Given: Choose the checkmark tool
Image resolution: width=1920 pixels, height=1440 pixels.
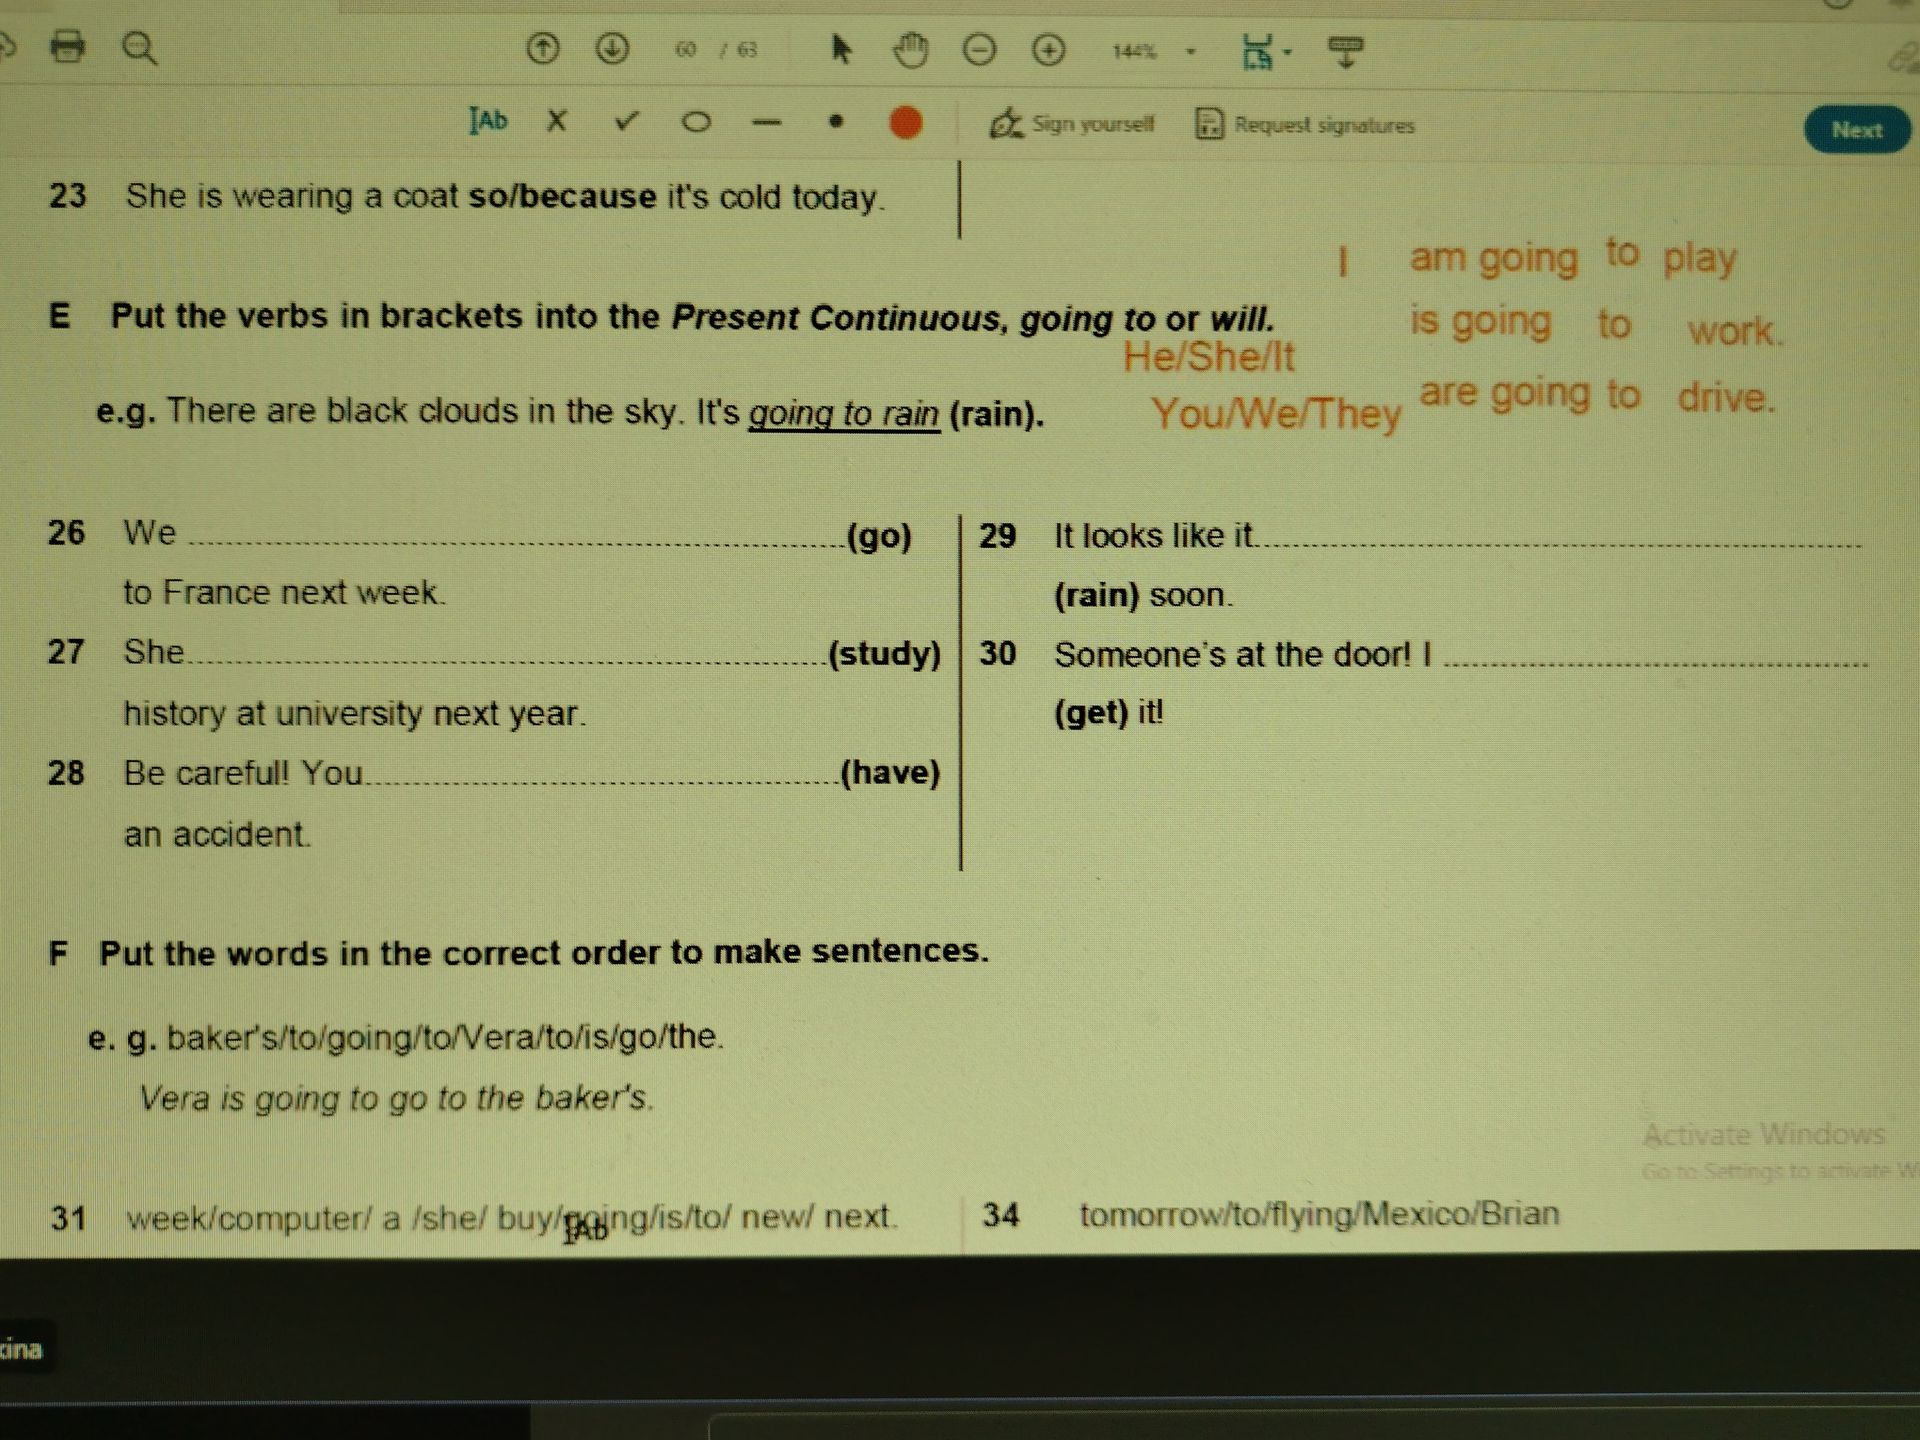Looking at the screenshot, I should point(627,121).
